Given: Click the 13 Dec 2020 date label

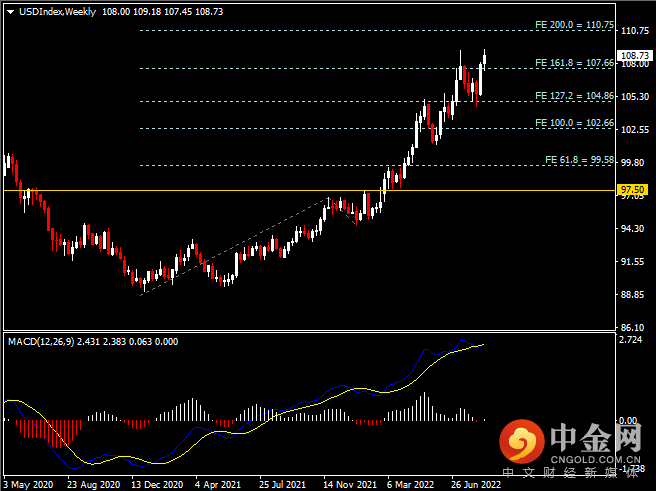Looking at the screenshot, I should click(x=157, y=485).
